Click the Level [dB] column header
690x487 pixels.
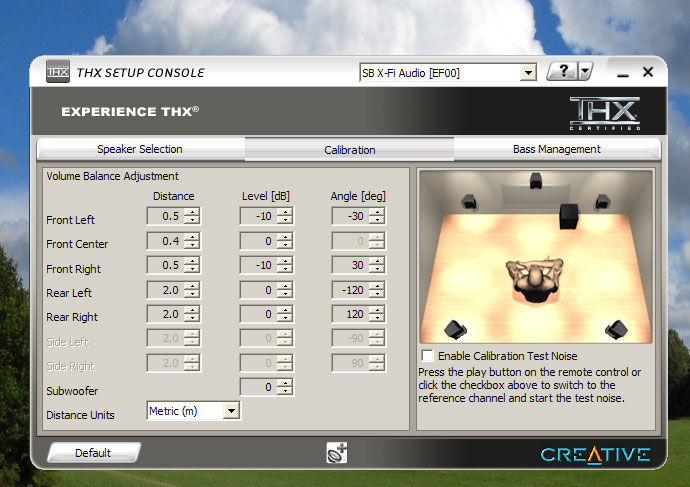coord(266,196)
